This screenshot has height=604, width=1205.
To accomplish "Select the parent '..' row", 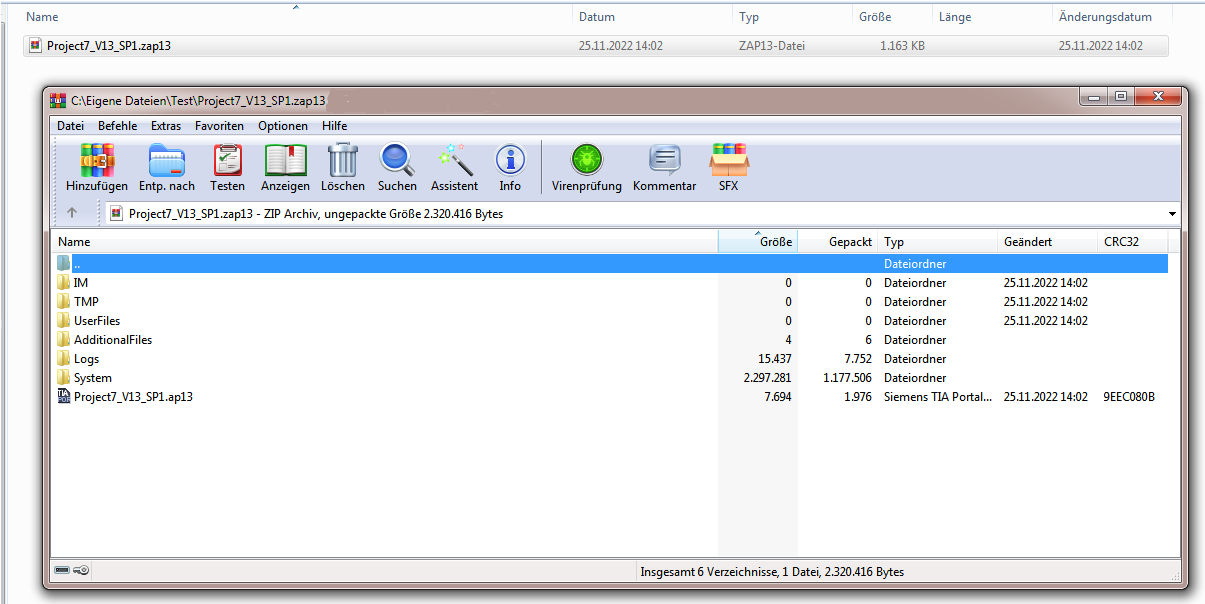I will 610,264.
